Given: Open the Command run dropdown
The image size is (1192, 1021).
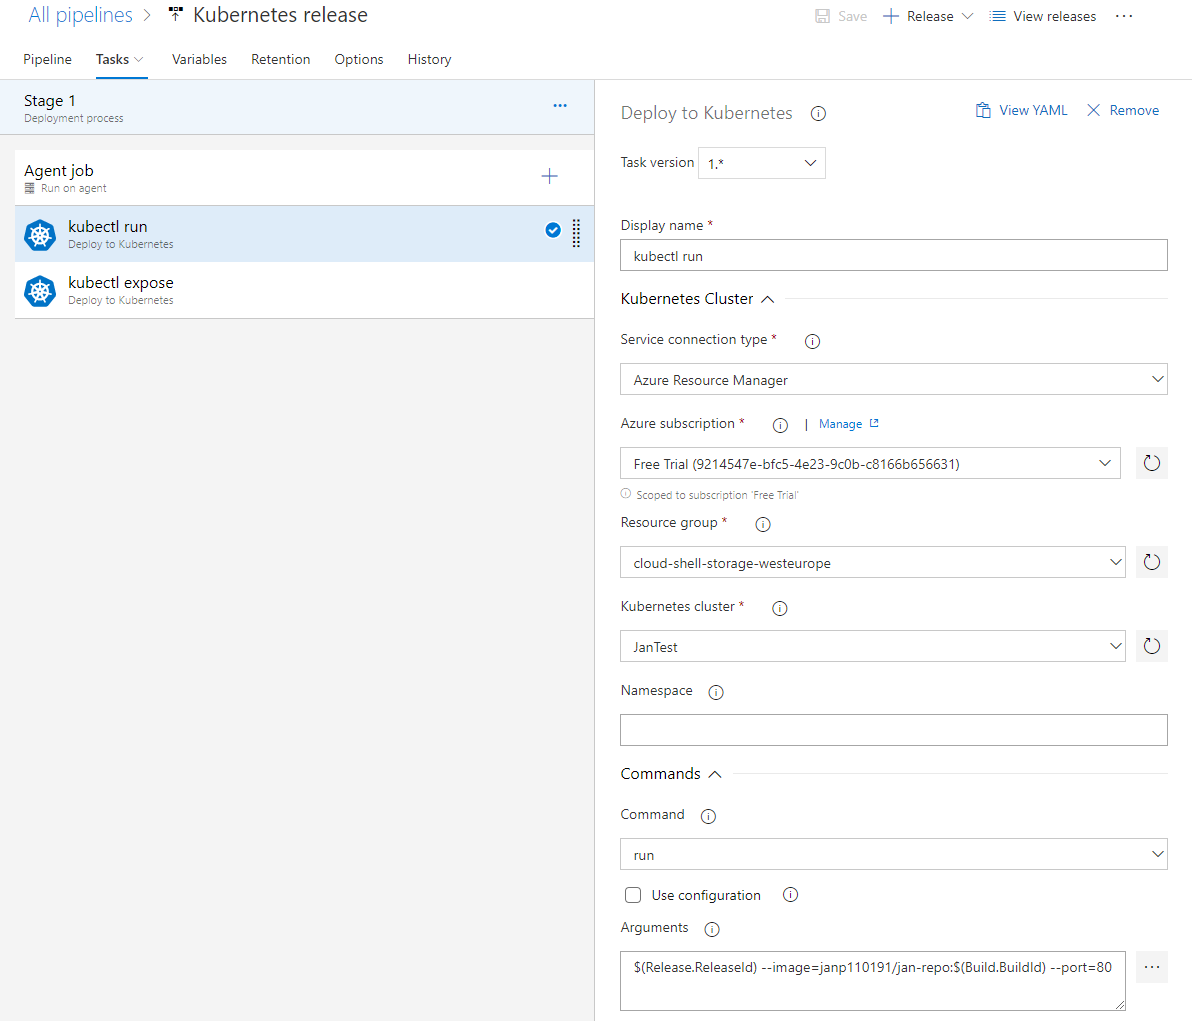Looking at the screenshot, I should click(x=894, y=855).
